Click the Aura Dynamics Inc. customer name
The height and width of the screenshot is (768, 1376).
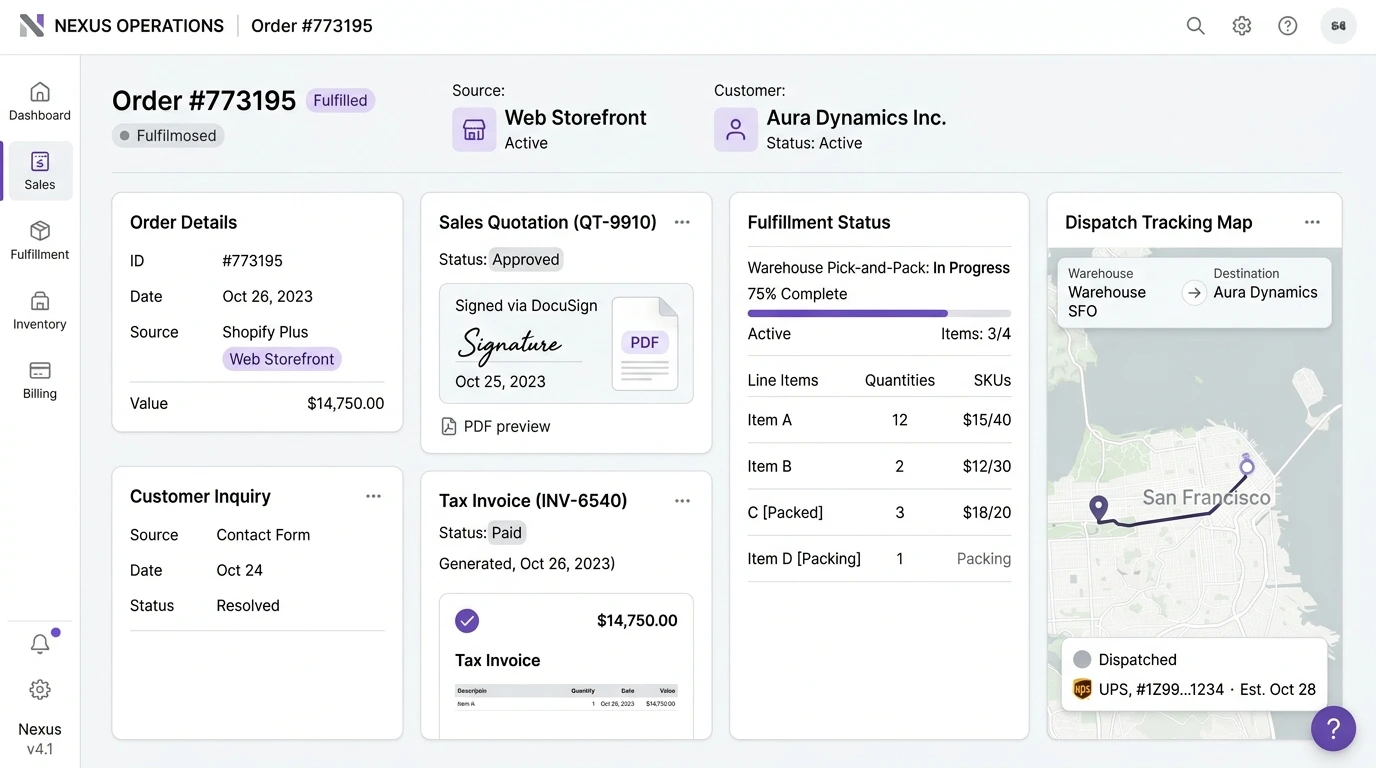click(856, 117)
